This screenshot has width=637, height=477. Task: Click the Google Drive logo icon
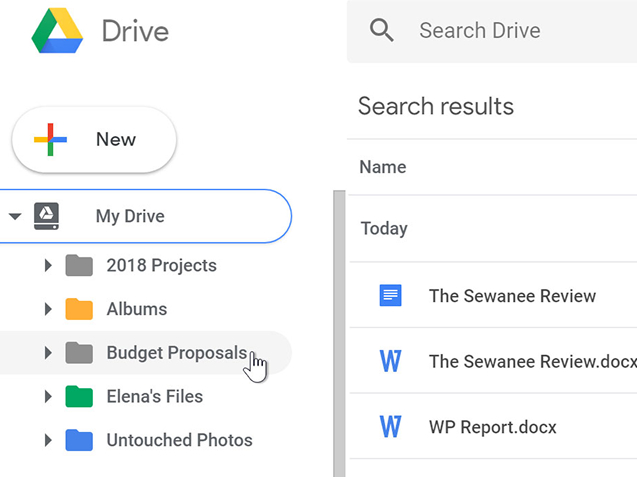(x=57, y=31)
